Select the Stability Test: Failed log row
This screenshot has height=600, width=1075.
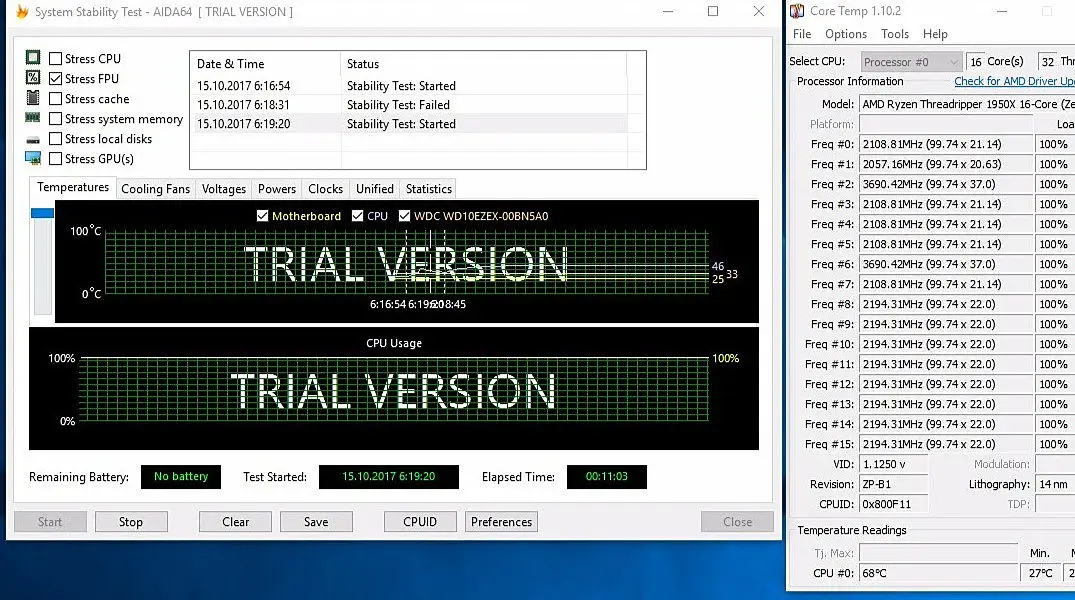click(398, 105)
